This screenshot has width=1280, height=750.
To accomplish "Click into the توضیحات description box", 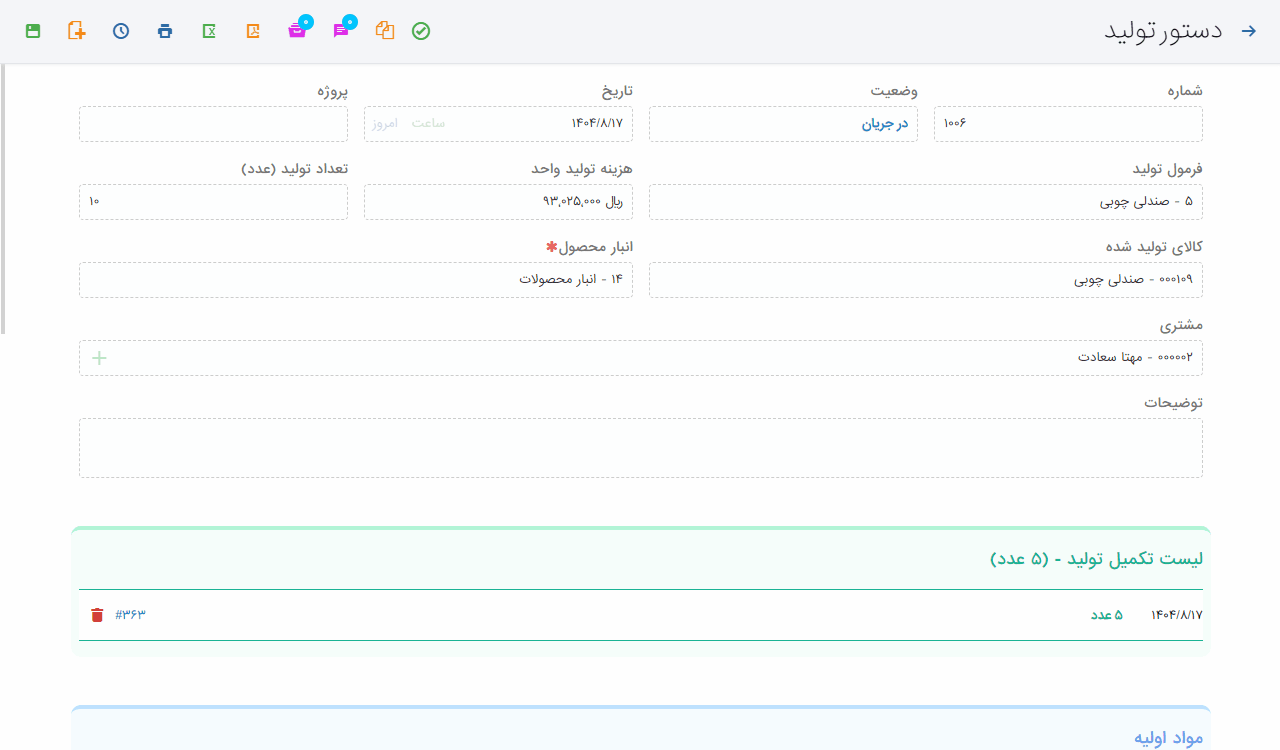I will (x=640, y=448).
